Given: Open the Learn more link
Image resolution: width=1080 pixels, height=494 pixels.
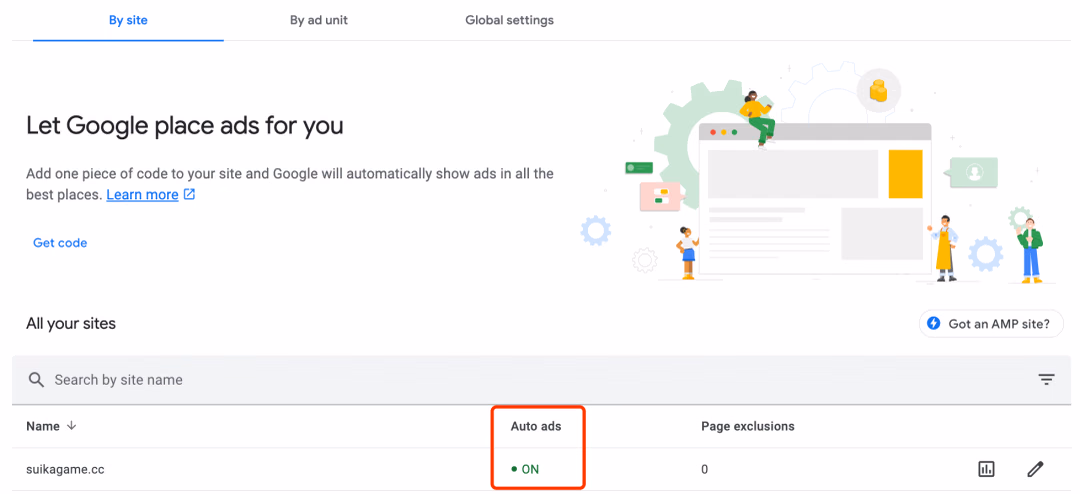Looking at the screenshot, I should 143,195.
